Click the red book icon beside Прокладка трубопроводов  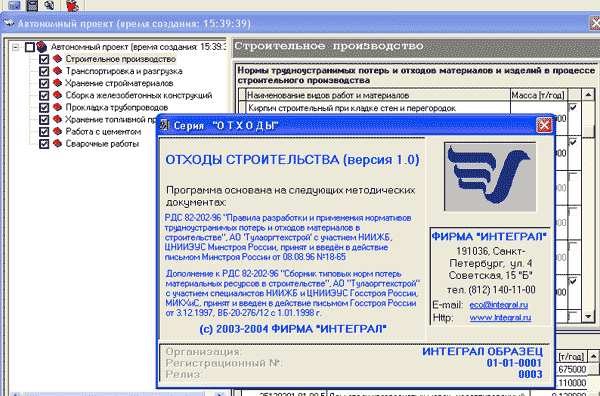pyautogui.click(x=57, y=107)
